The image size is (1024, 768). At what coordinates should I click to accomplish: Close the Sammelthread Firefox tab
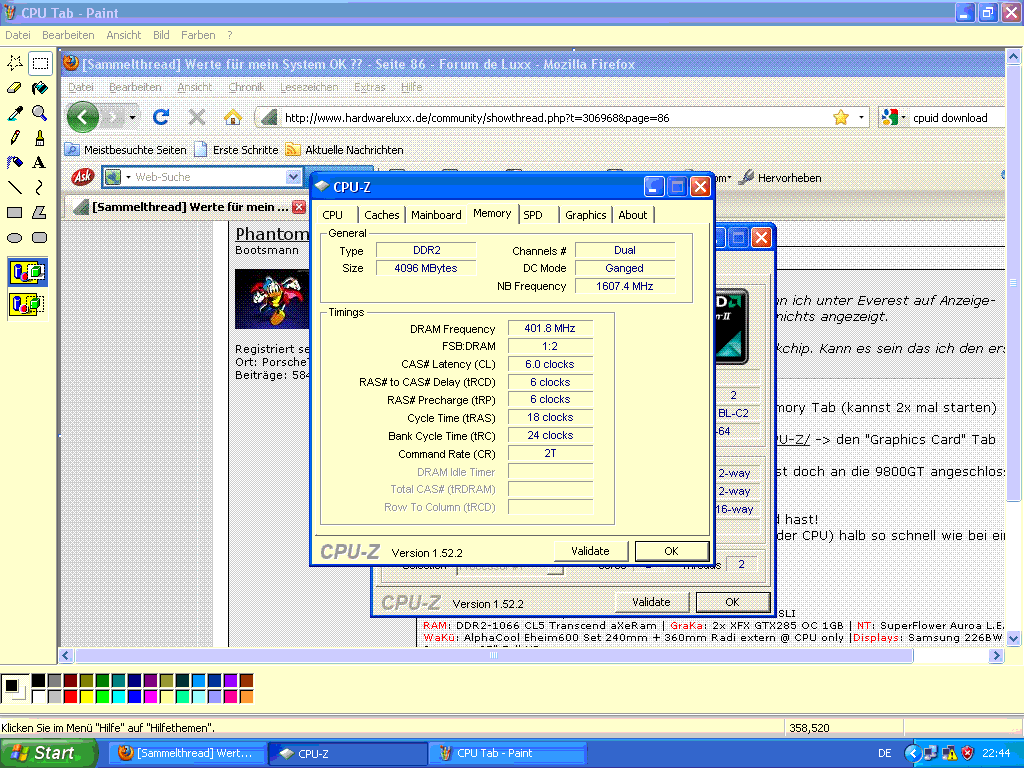point(299,207)
